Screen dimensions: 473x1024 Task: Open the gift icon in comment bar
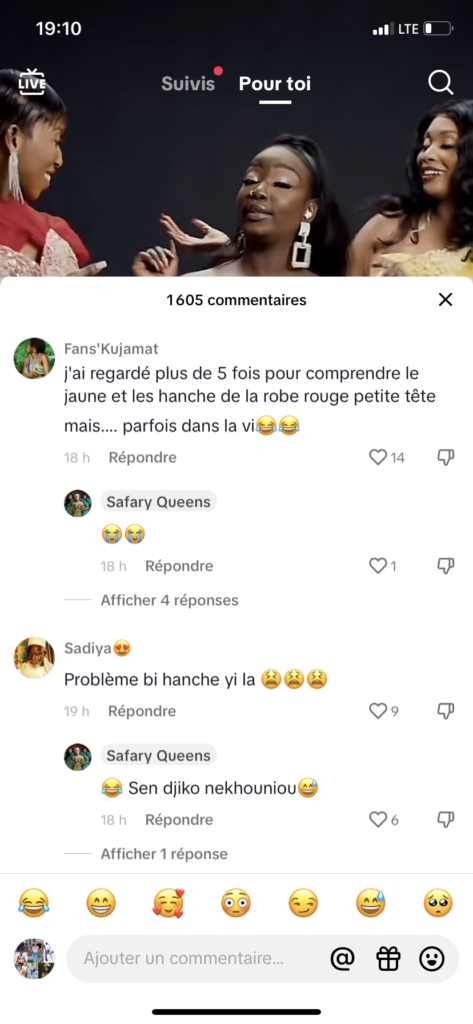[388, 959]
